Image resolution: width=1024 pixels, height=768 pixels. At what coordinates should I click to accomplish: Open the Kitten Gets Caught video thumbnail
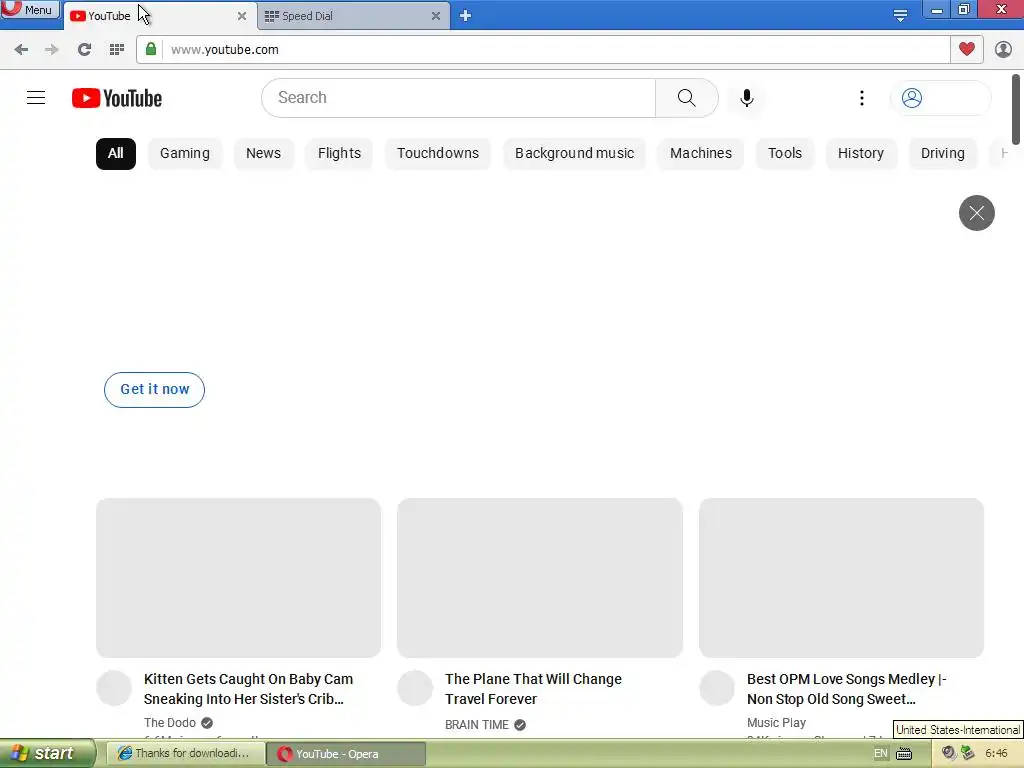(238, 577)
